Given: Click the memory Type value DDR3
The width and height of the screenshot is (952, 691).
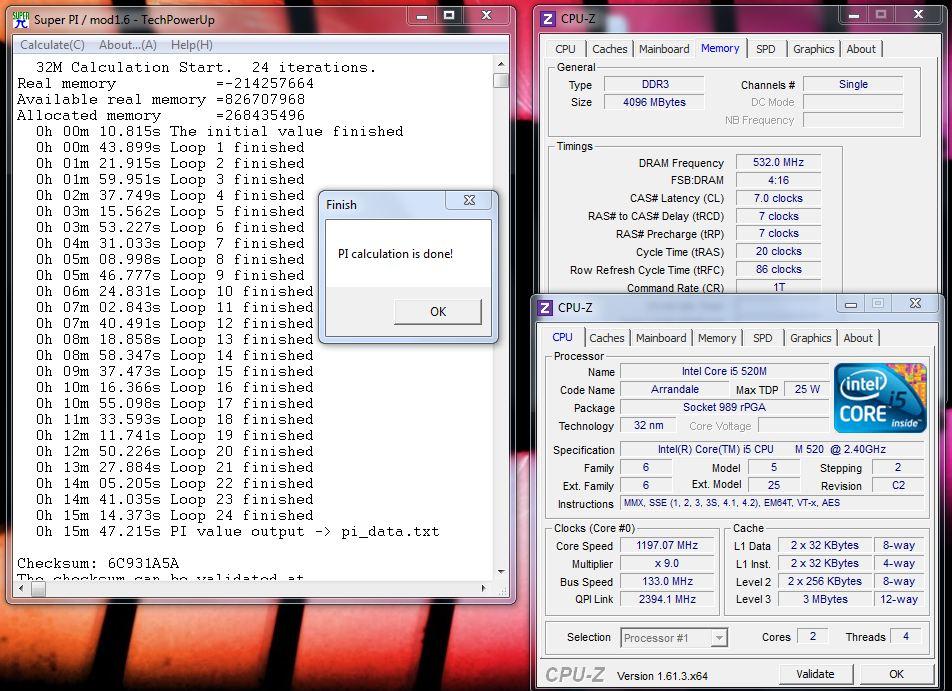Looking at the screenshot, I should pos(654,84).
